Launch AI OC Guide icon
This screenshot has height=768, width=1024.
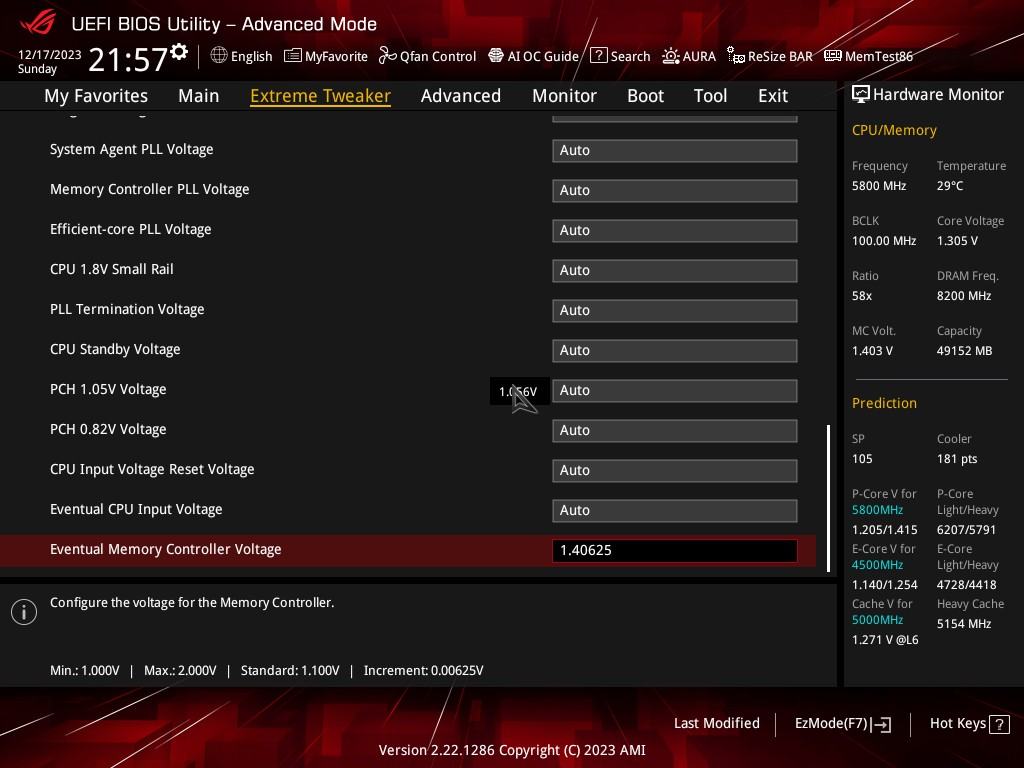pos(496,56)
